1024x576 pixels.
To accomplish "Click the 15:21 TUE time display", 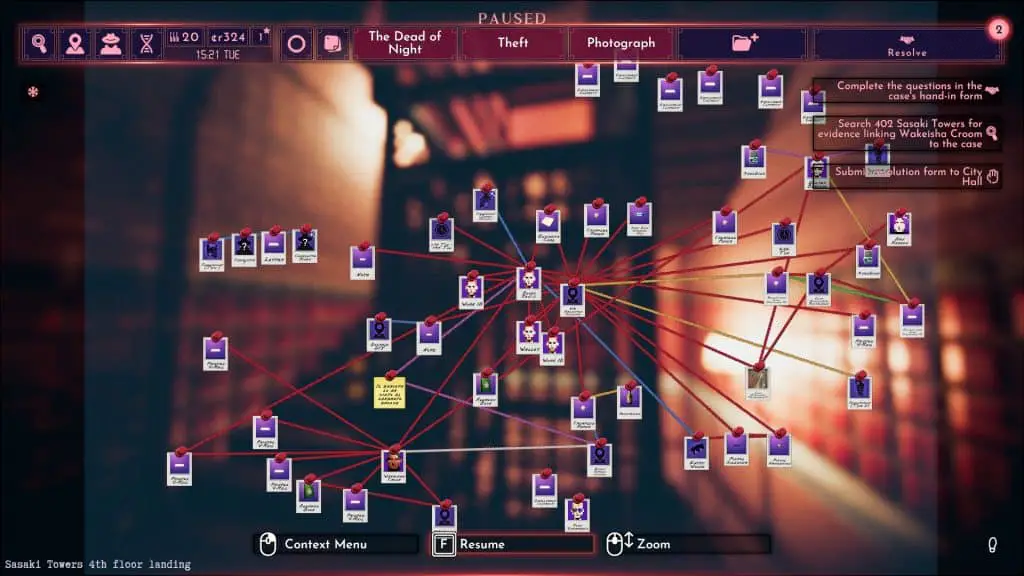I will [x=218, y=54].
